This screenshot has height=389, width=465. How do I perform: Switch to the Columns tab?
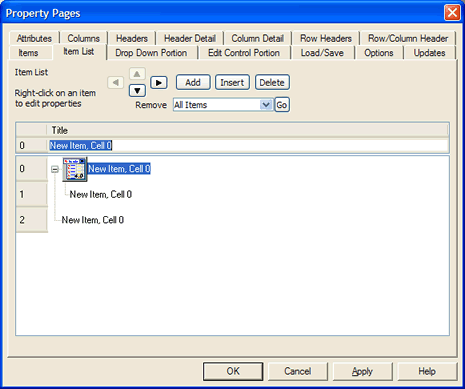[x=84, y=38]
